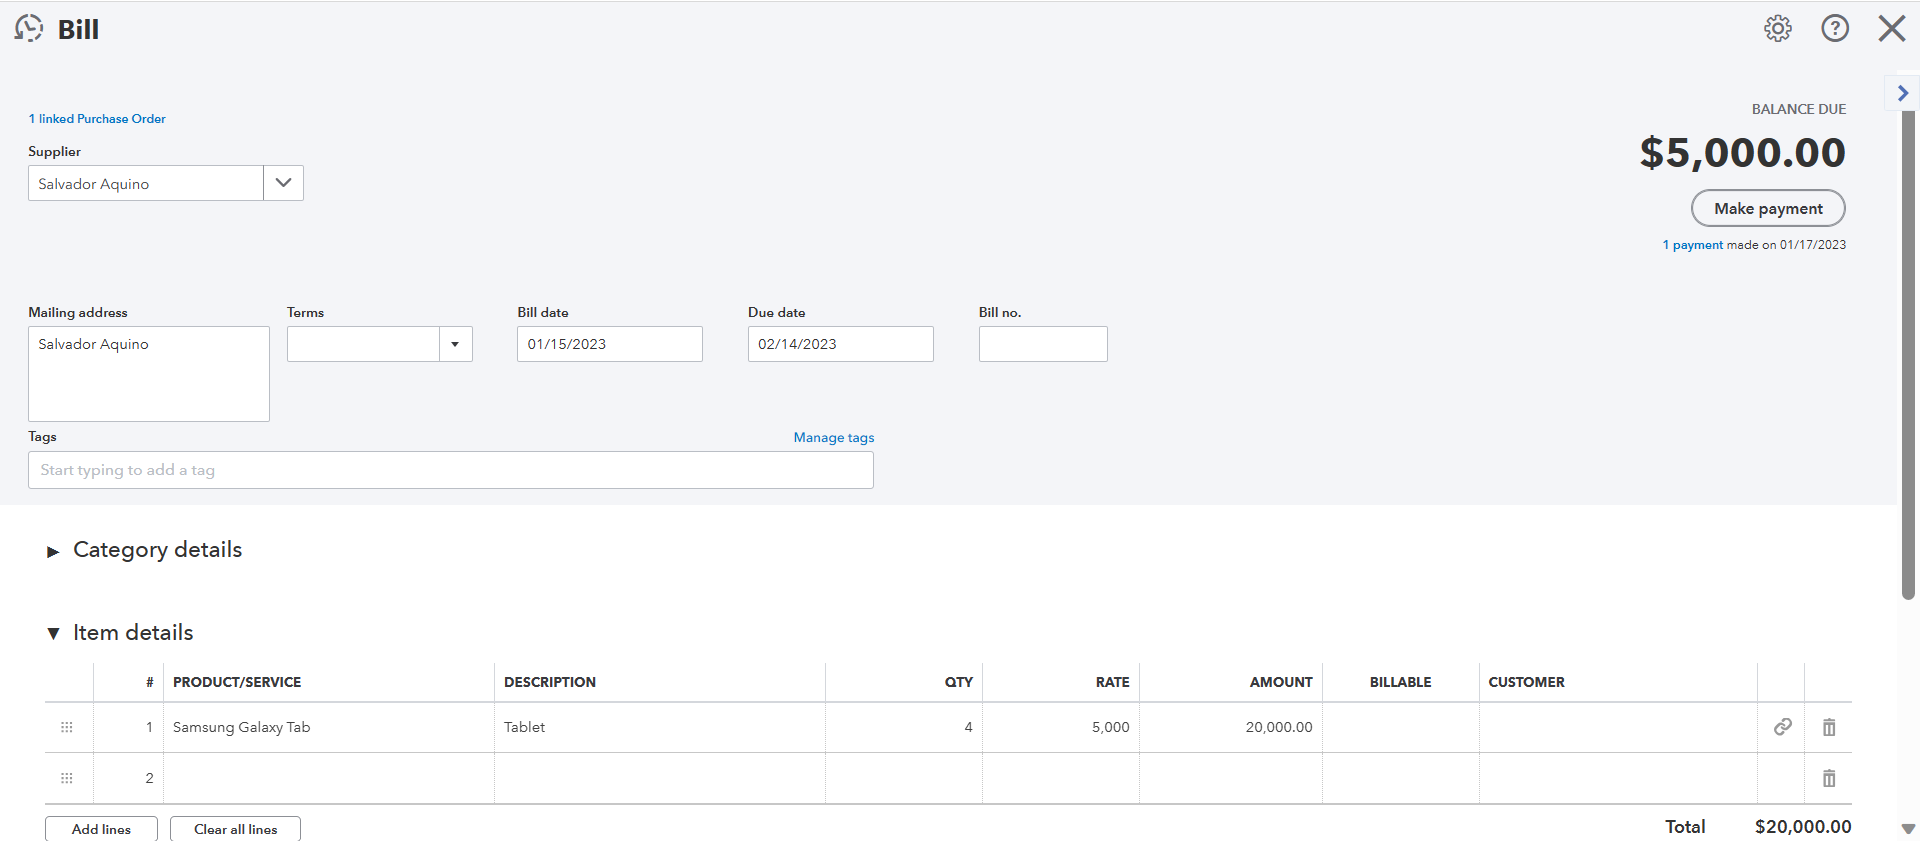Click the linked transaction icon for Samsung Galaxy Tab

(1782, 727)
